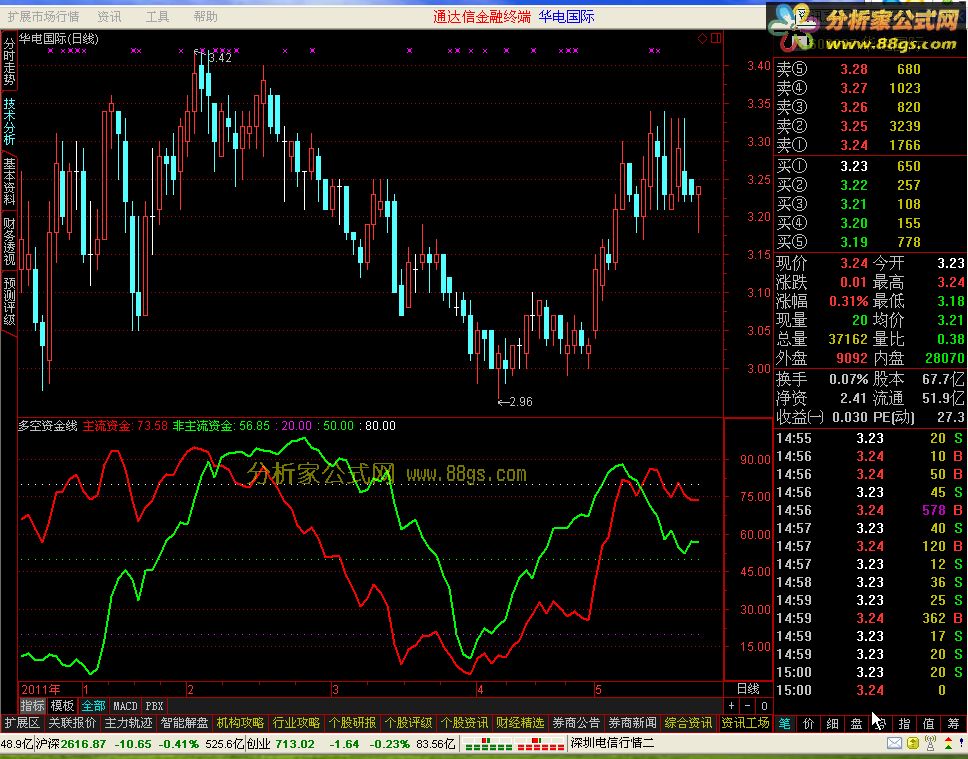Select the 值 tab in trade panel
The height and width of the screenshot is (759, 968).
click(928, 723)
